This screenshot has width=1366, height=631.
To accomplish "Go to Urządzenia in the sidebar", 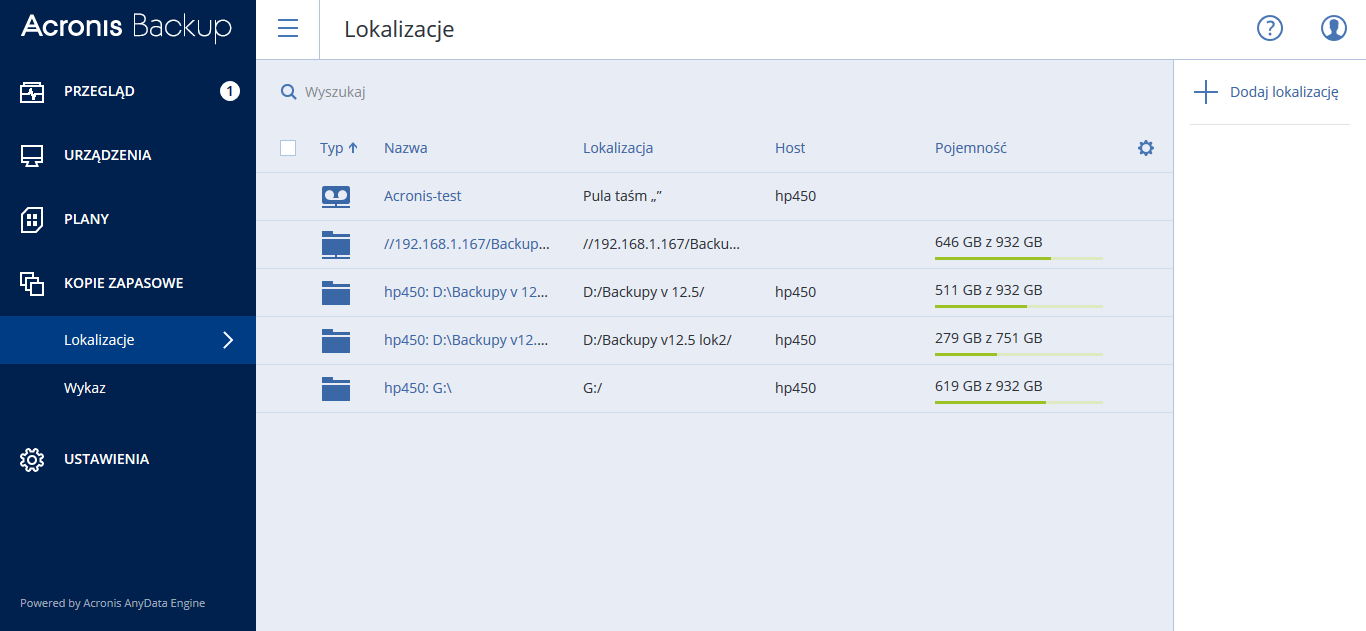I will point(107,155).
